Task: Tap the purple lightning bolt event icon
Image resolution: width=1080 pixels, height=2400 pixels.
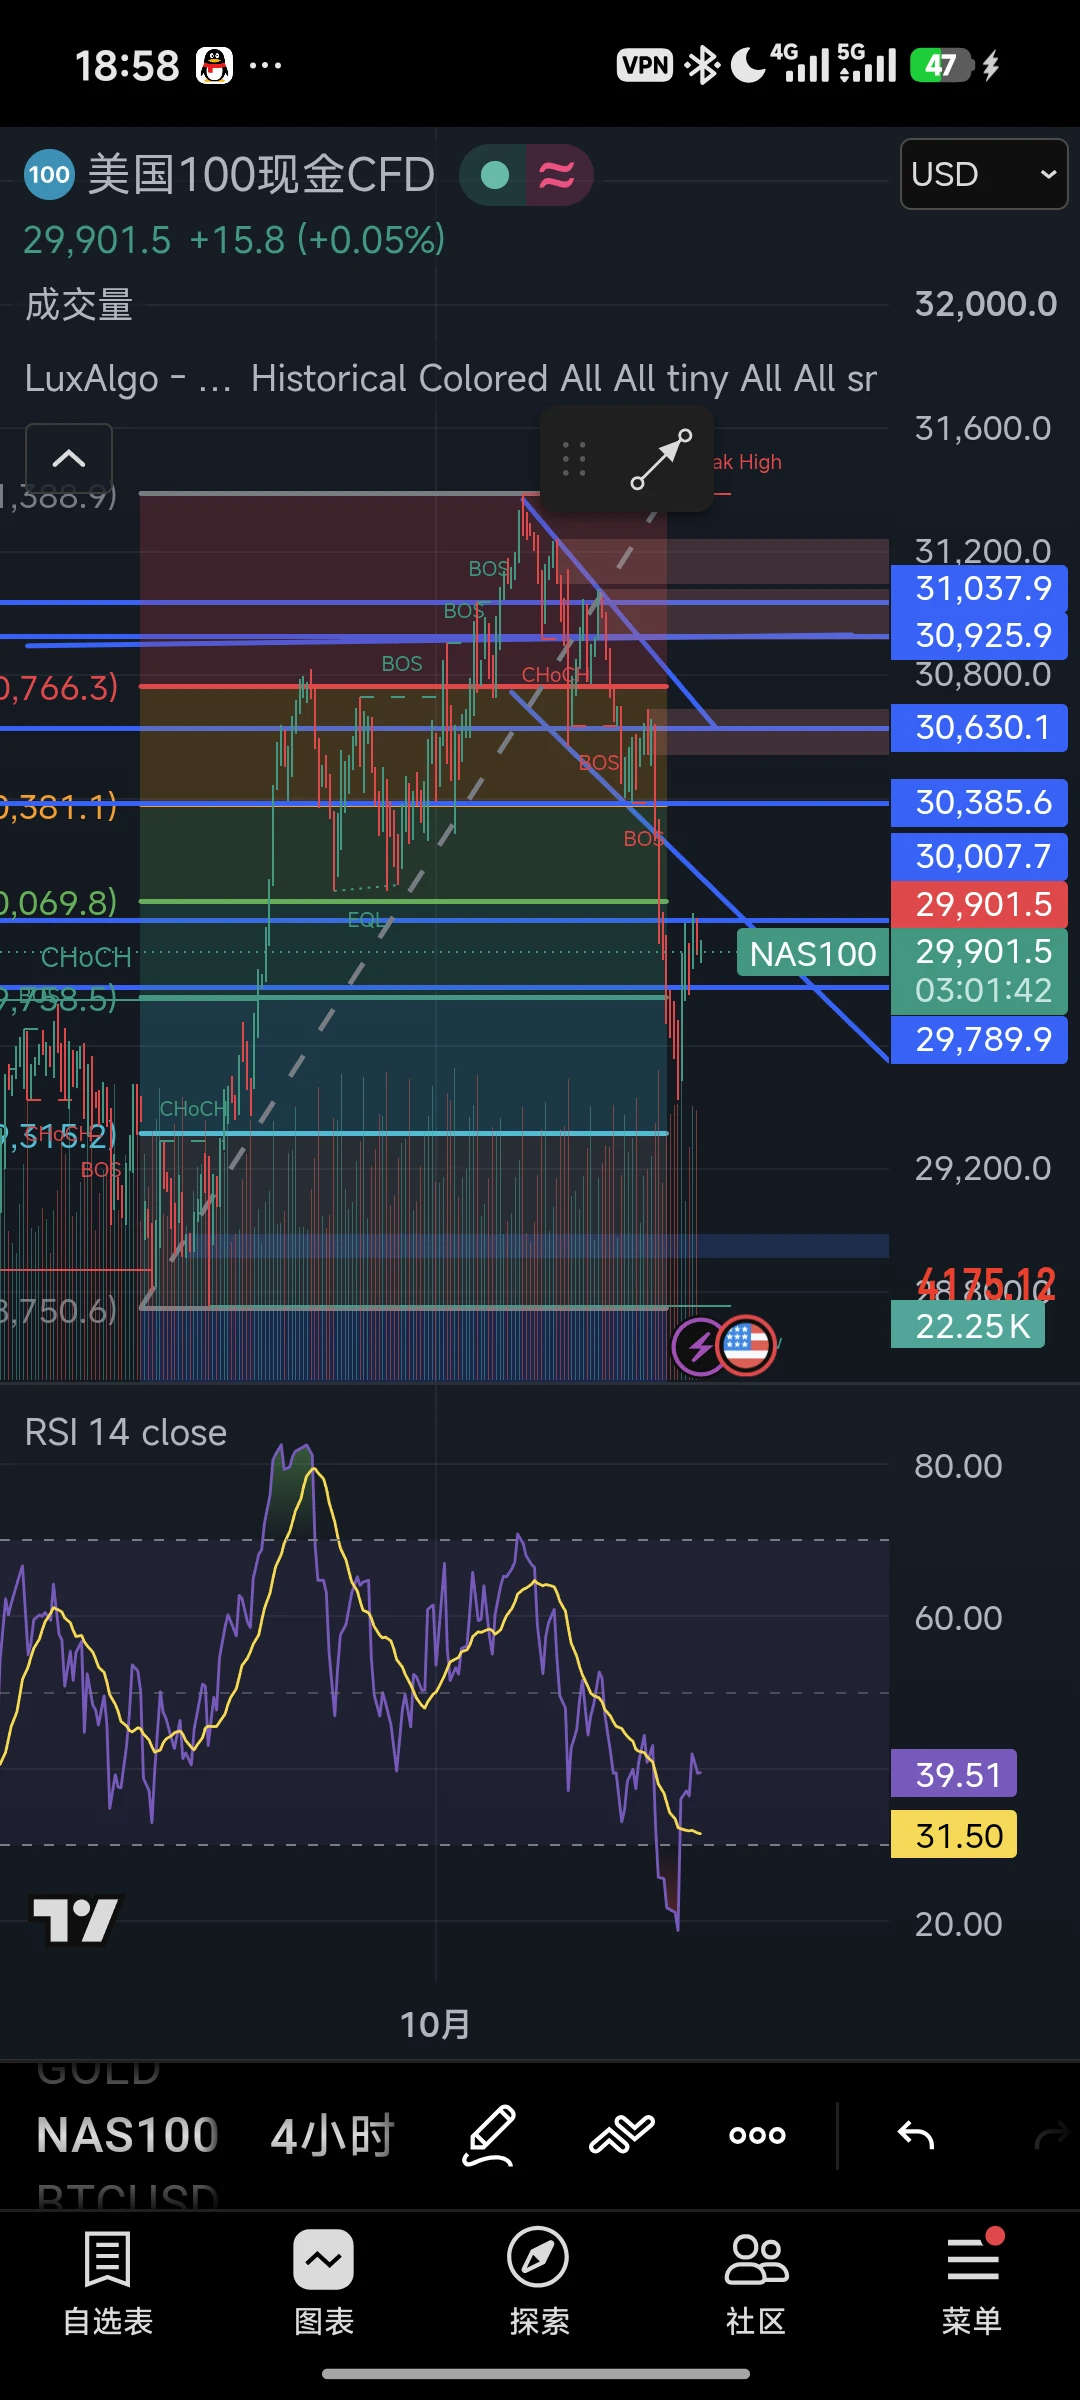Action: 700,1347
